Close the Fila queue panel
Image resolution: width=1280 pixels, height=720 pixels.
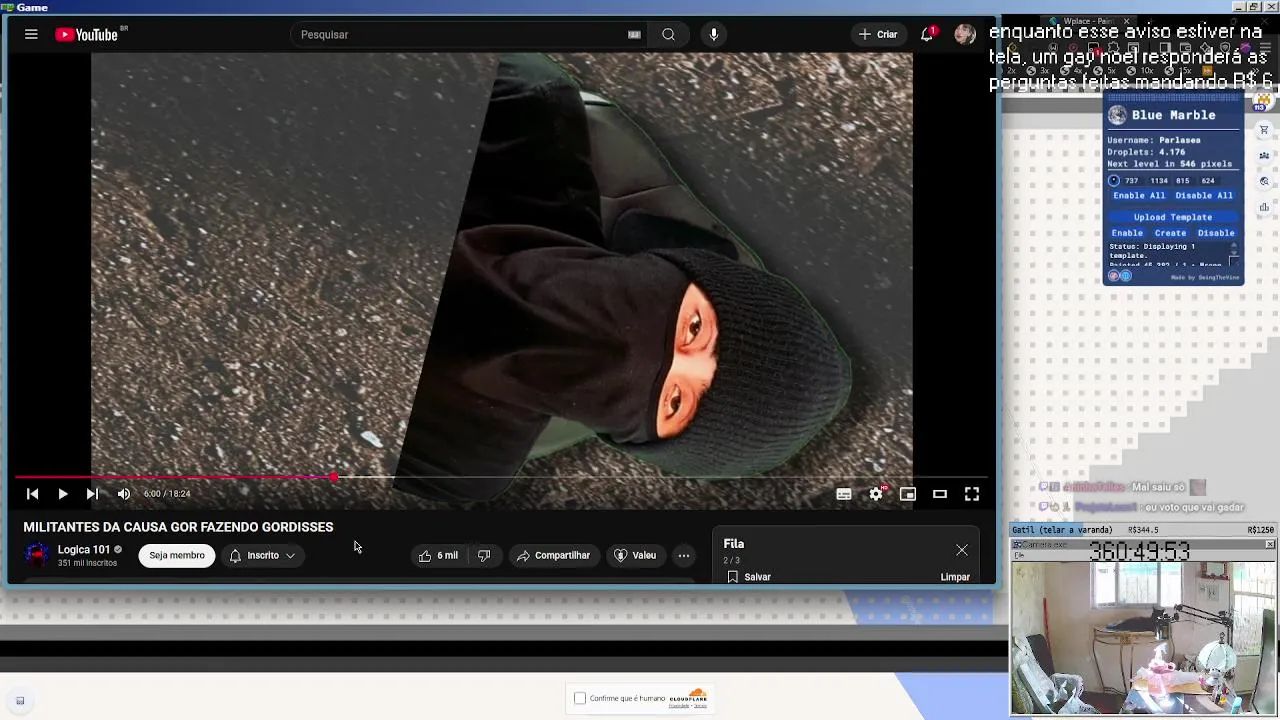(x=962, y=550)
